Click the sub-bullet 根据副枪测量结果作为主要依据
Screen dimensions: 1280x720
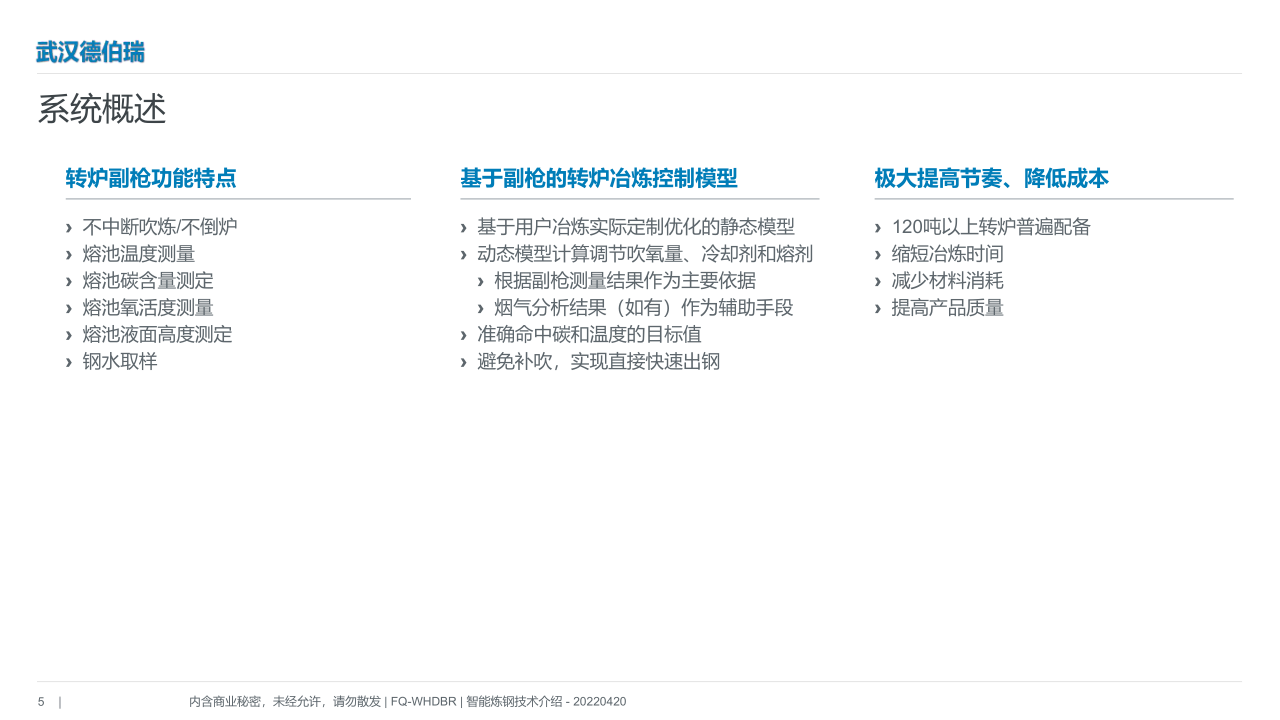(625, 281)
